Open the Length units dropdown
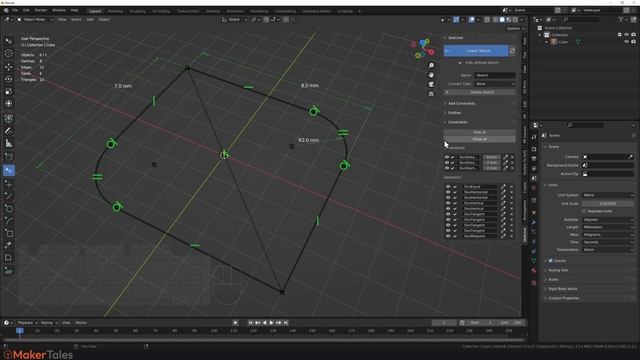The height and width of the screenshot is (360, 640). pos(608,227)
